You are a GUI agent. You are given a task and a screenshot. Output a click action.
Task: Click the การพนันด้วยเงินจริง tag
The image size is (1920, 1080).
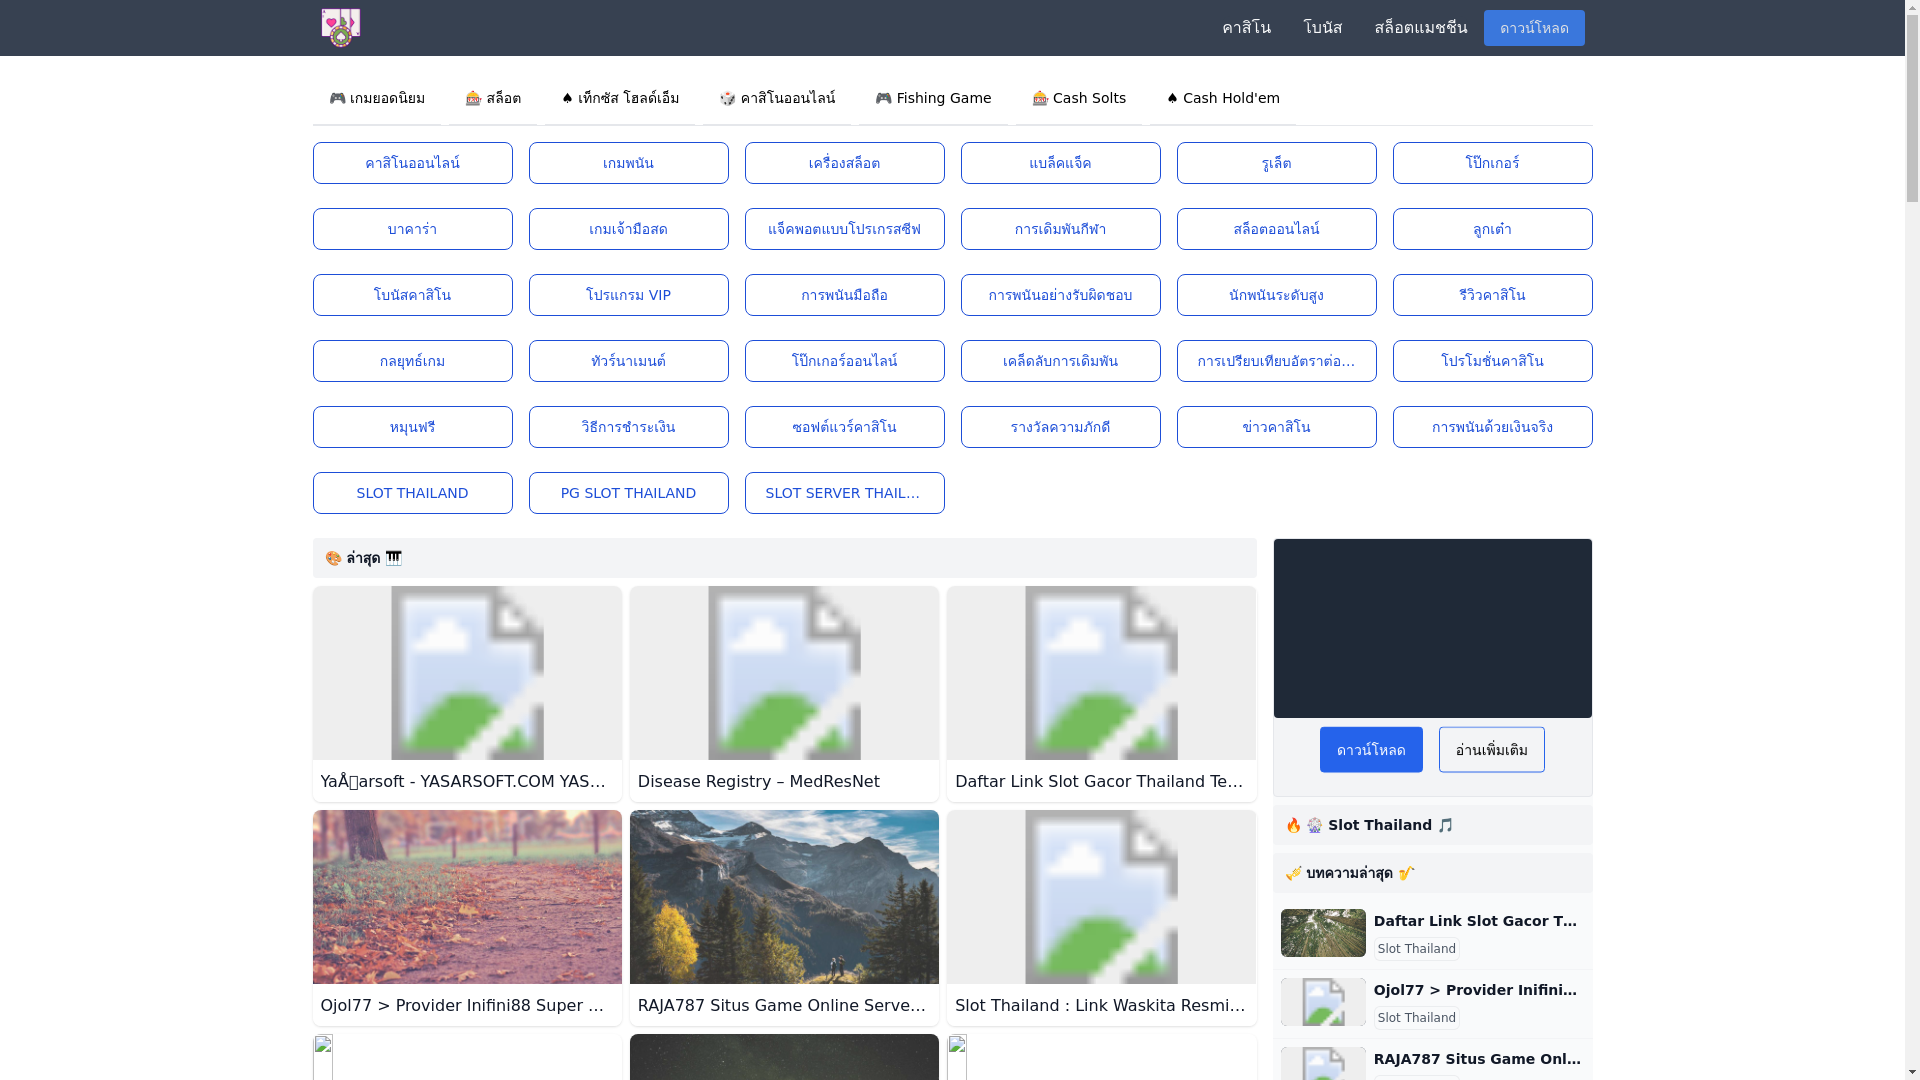pyautogui.click(x=1493, y=427)
